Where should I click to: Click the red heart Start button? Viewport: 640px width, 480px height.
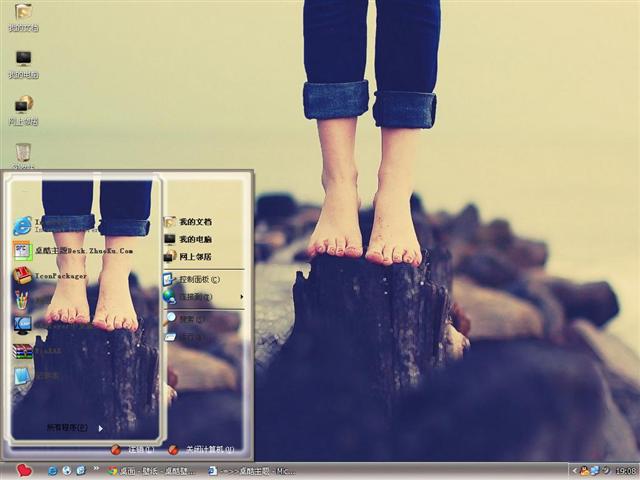click(24, 470)
